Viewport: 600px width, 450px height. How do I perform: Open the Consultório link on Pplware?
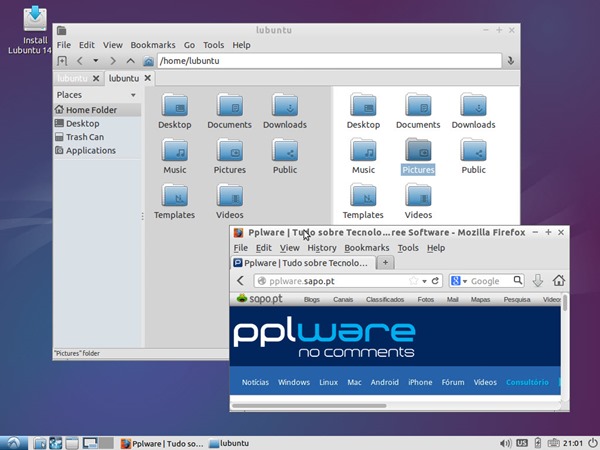[527, 382]
